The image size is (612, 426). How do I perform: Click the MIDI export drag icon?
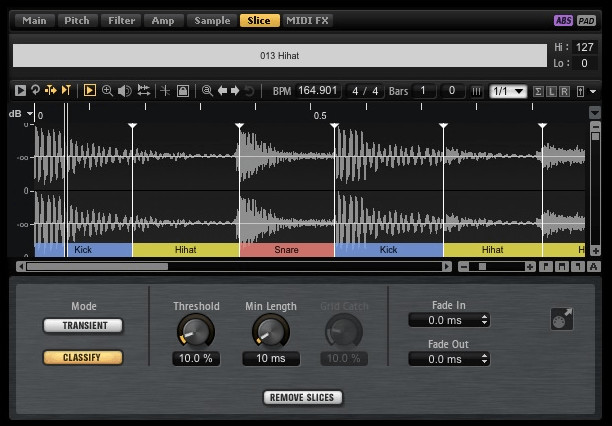click(562, 319)
